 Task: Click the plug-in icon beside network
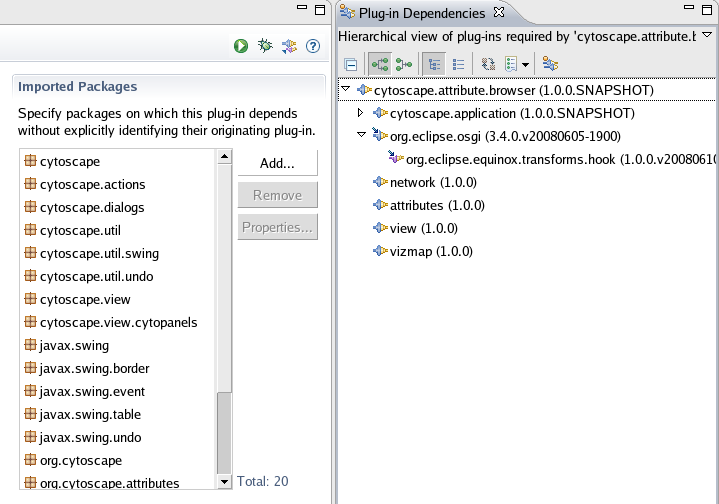[380, 182]
